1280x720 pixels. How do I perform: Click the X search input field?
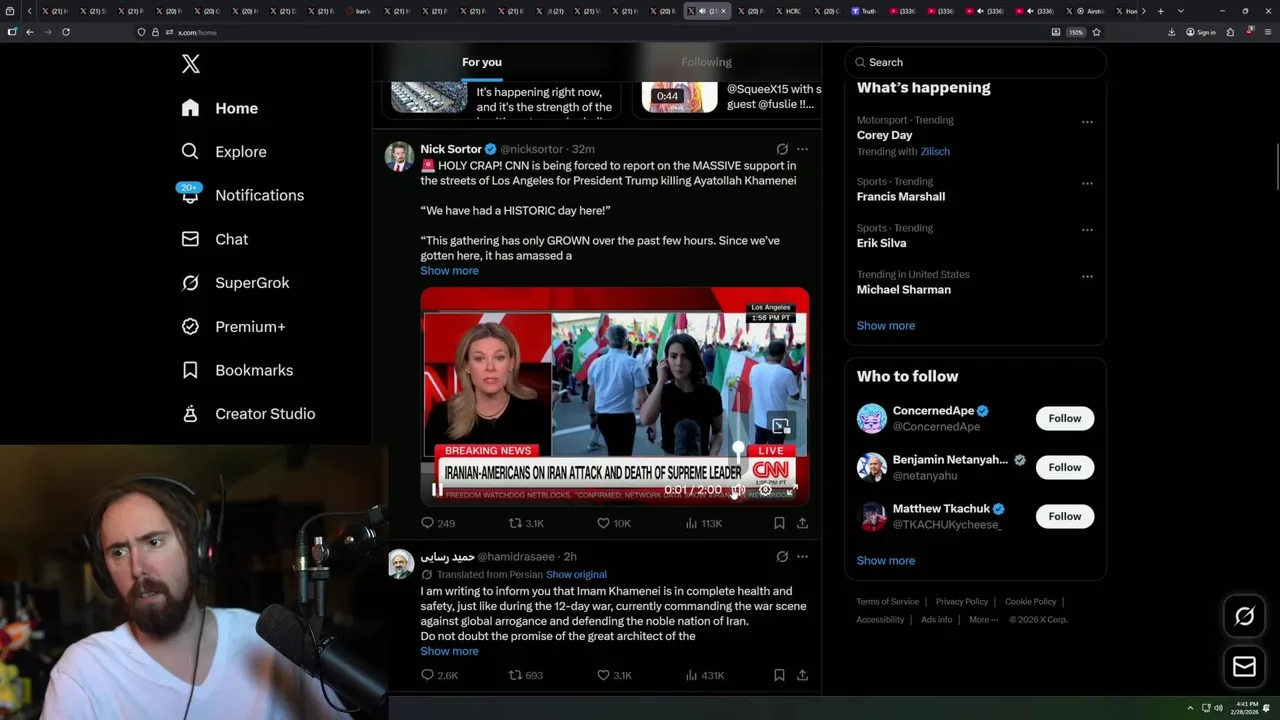[975, 62]
